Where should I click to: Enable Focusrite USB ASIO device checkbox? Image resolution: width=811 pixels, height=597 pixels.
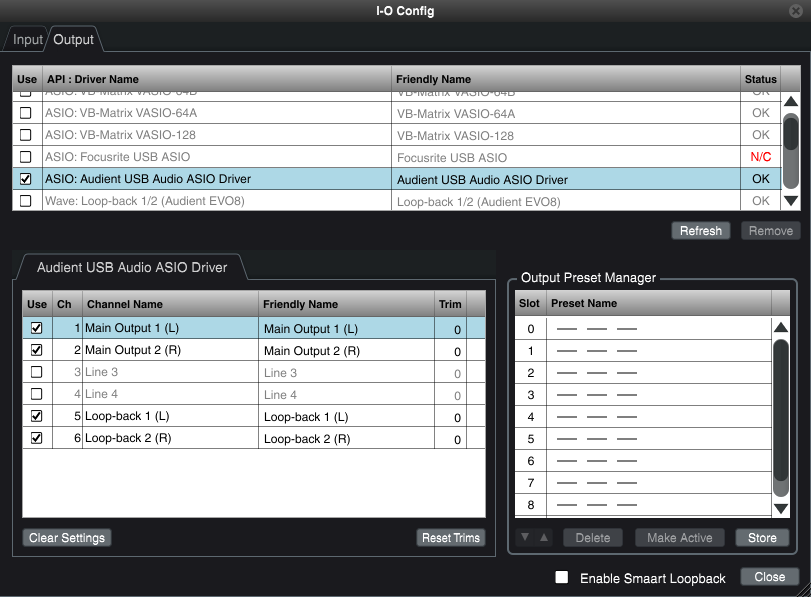point(25,157)
